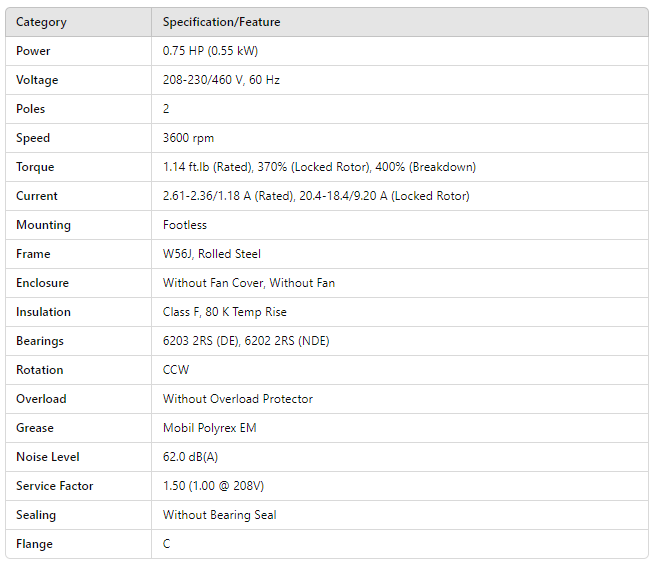The image size is (658, 563).
Task: Click the Footless mounting value
Action: point(185,225)
